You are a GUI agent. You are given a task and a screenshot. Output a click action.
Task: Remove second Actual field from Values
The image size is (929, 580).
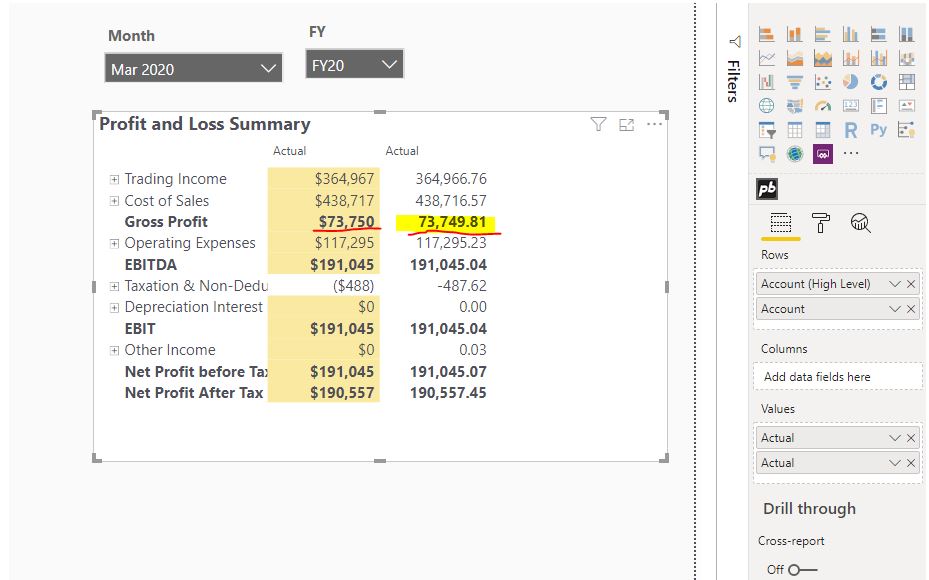[x=911, y=463]
